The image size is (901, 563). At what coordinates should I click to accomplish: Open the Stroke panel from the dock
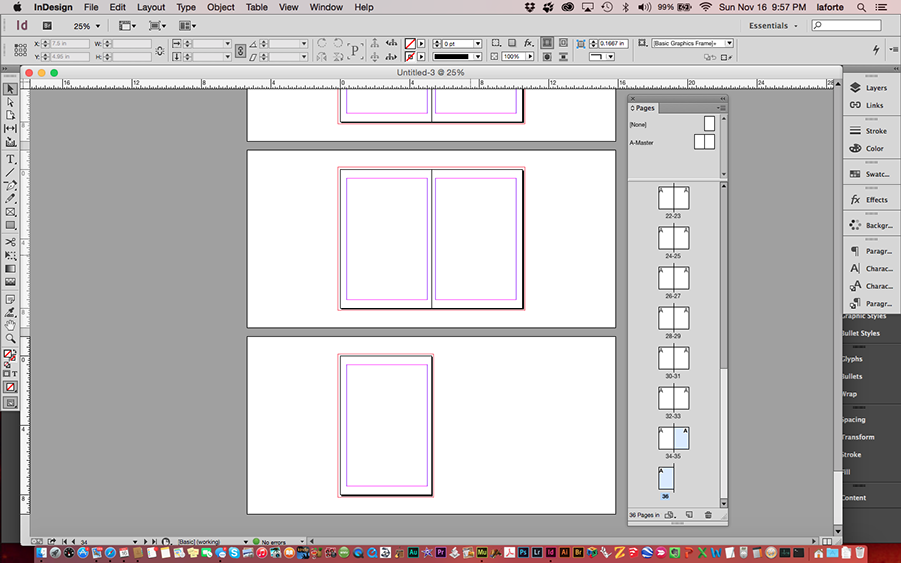(869, 131)
